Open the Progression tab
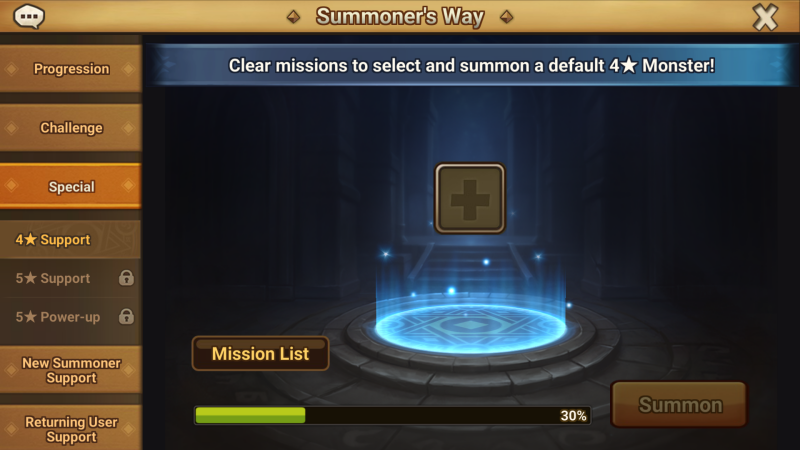 tap(71, 68)
